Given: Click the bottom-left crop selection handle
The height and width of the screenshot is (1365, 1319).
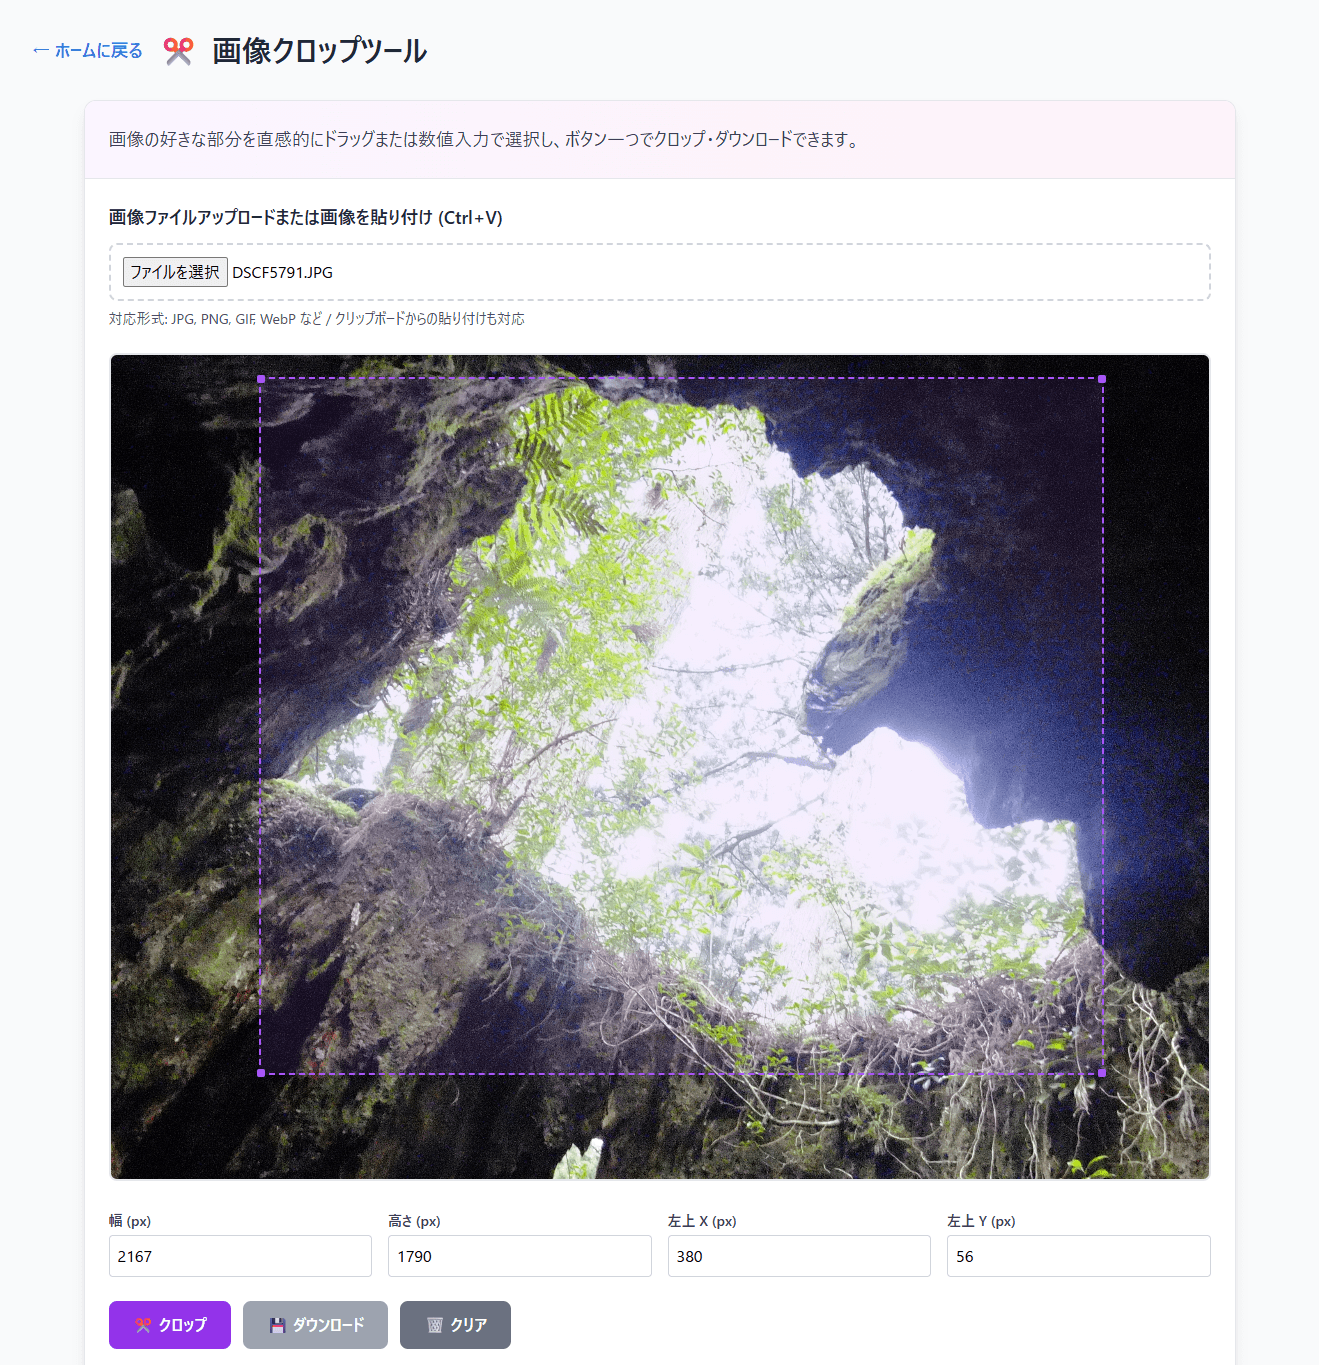Looking at the screenshot, I should pyautogui.click(x=261, y=1073).
